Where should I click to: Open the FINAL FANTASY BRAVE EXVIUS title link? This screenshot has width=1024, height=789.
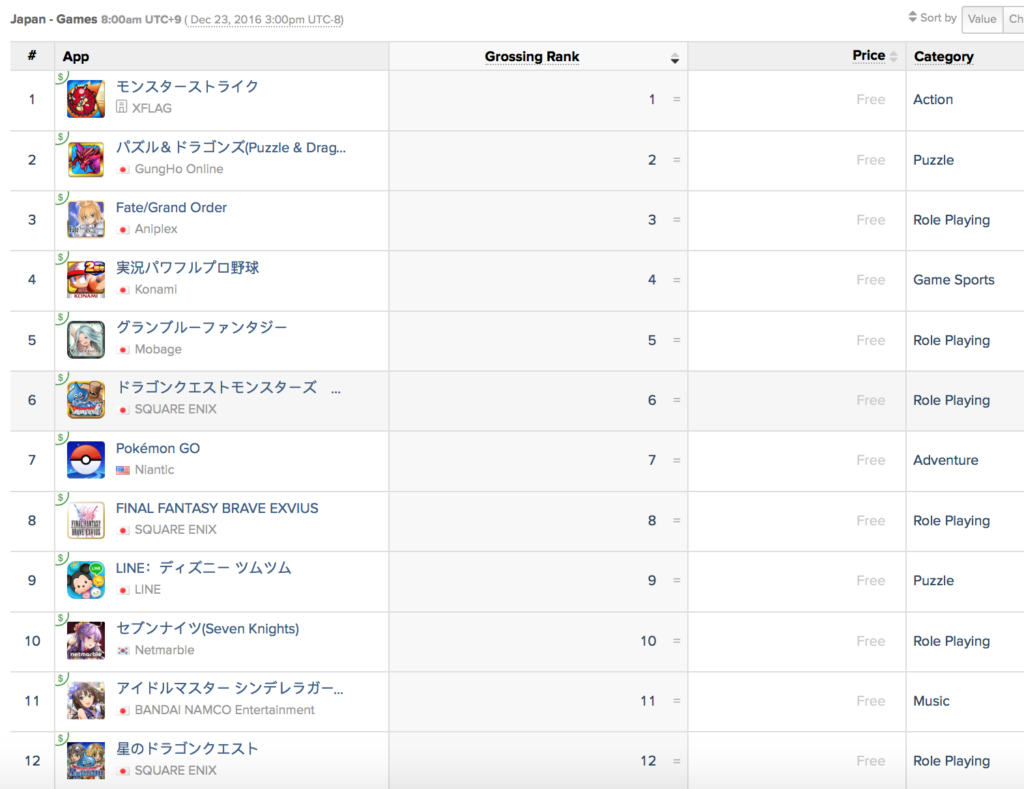pos(217,508)
